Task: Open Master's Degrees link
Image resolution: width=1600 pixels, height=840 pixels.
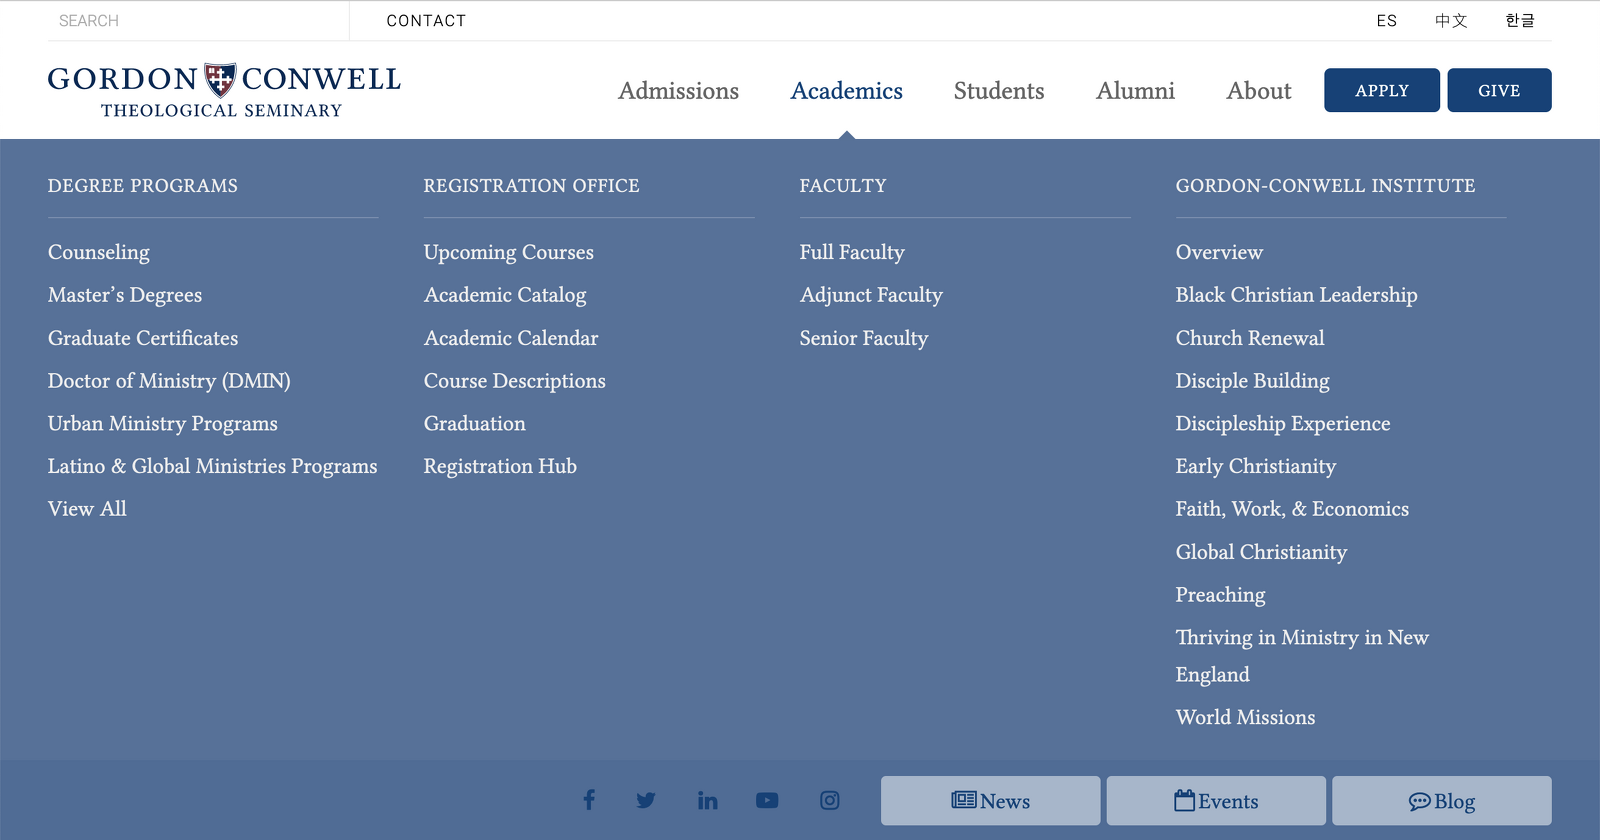Action: pyautogui.click(x=125, y=295)
